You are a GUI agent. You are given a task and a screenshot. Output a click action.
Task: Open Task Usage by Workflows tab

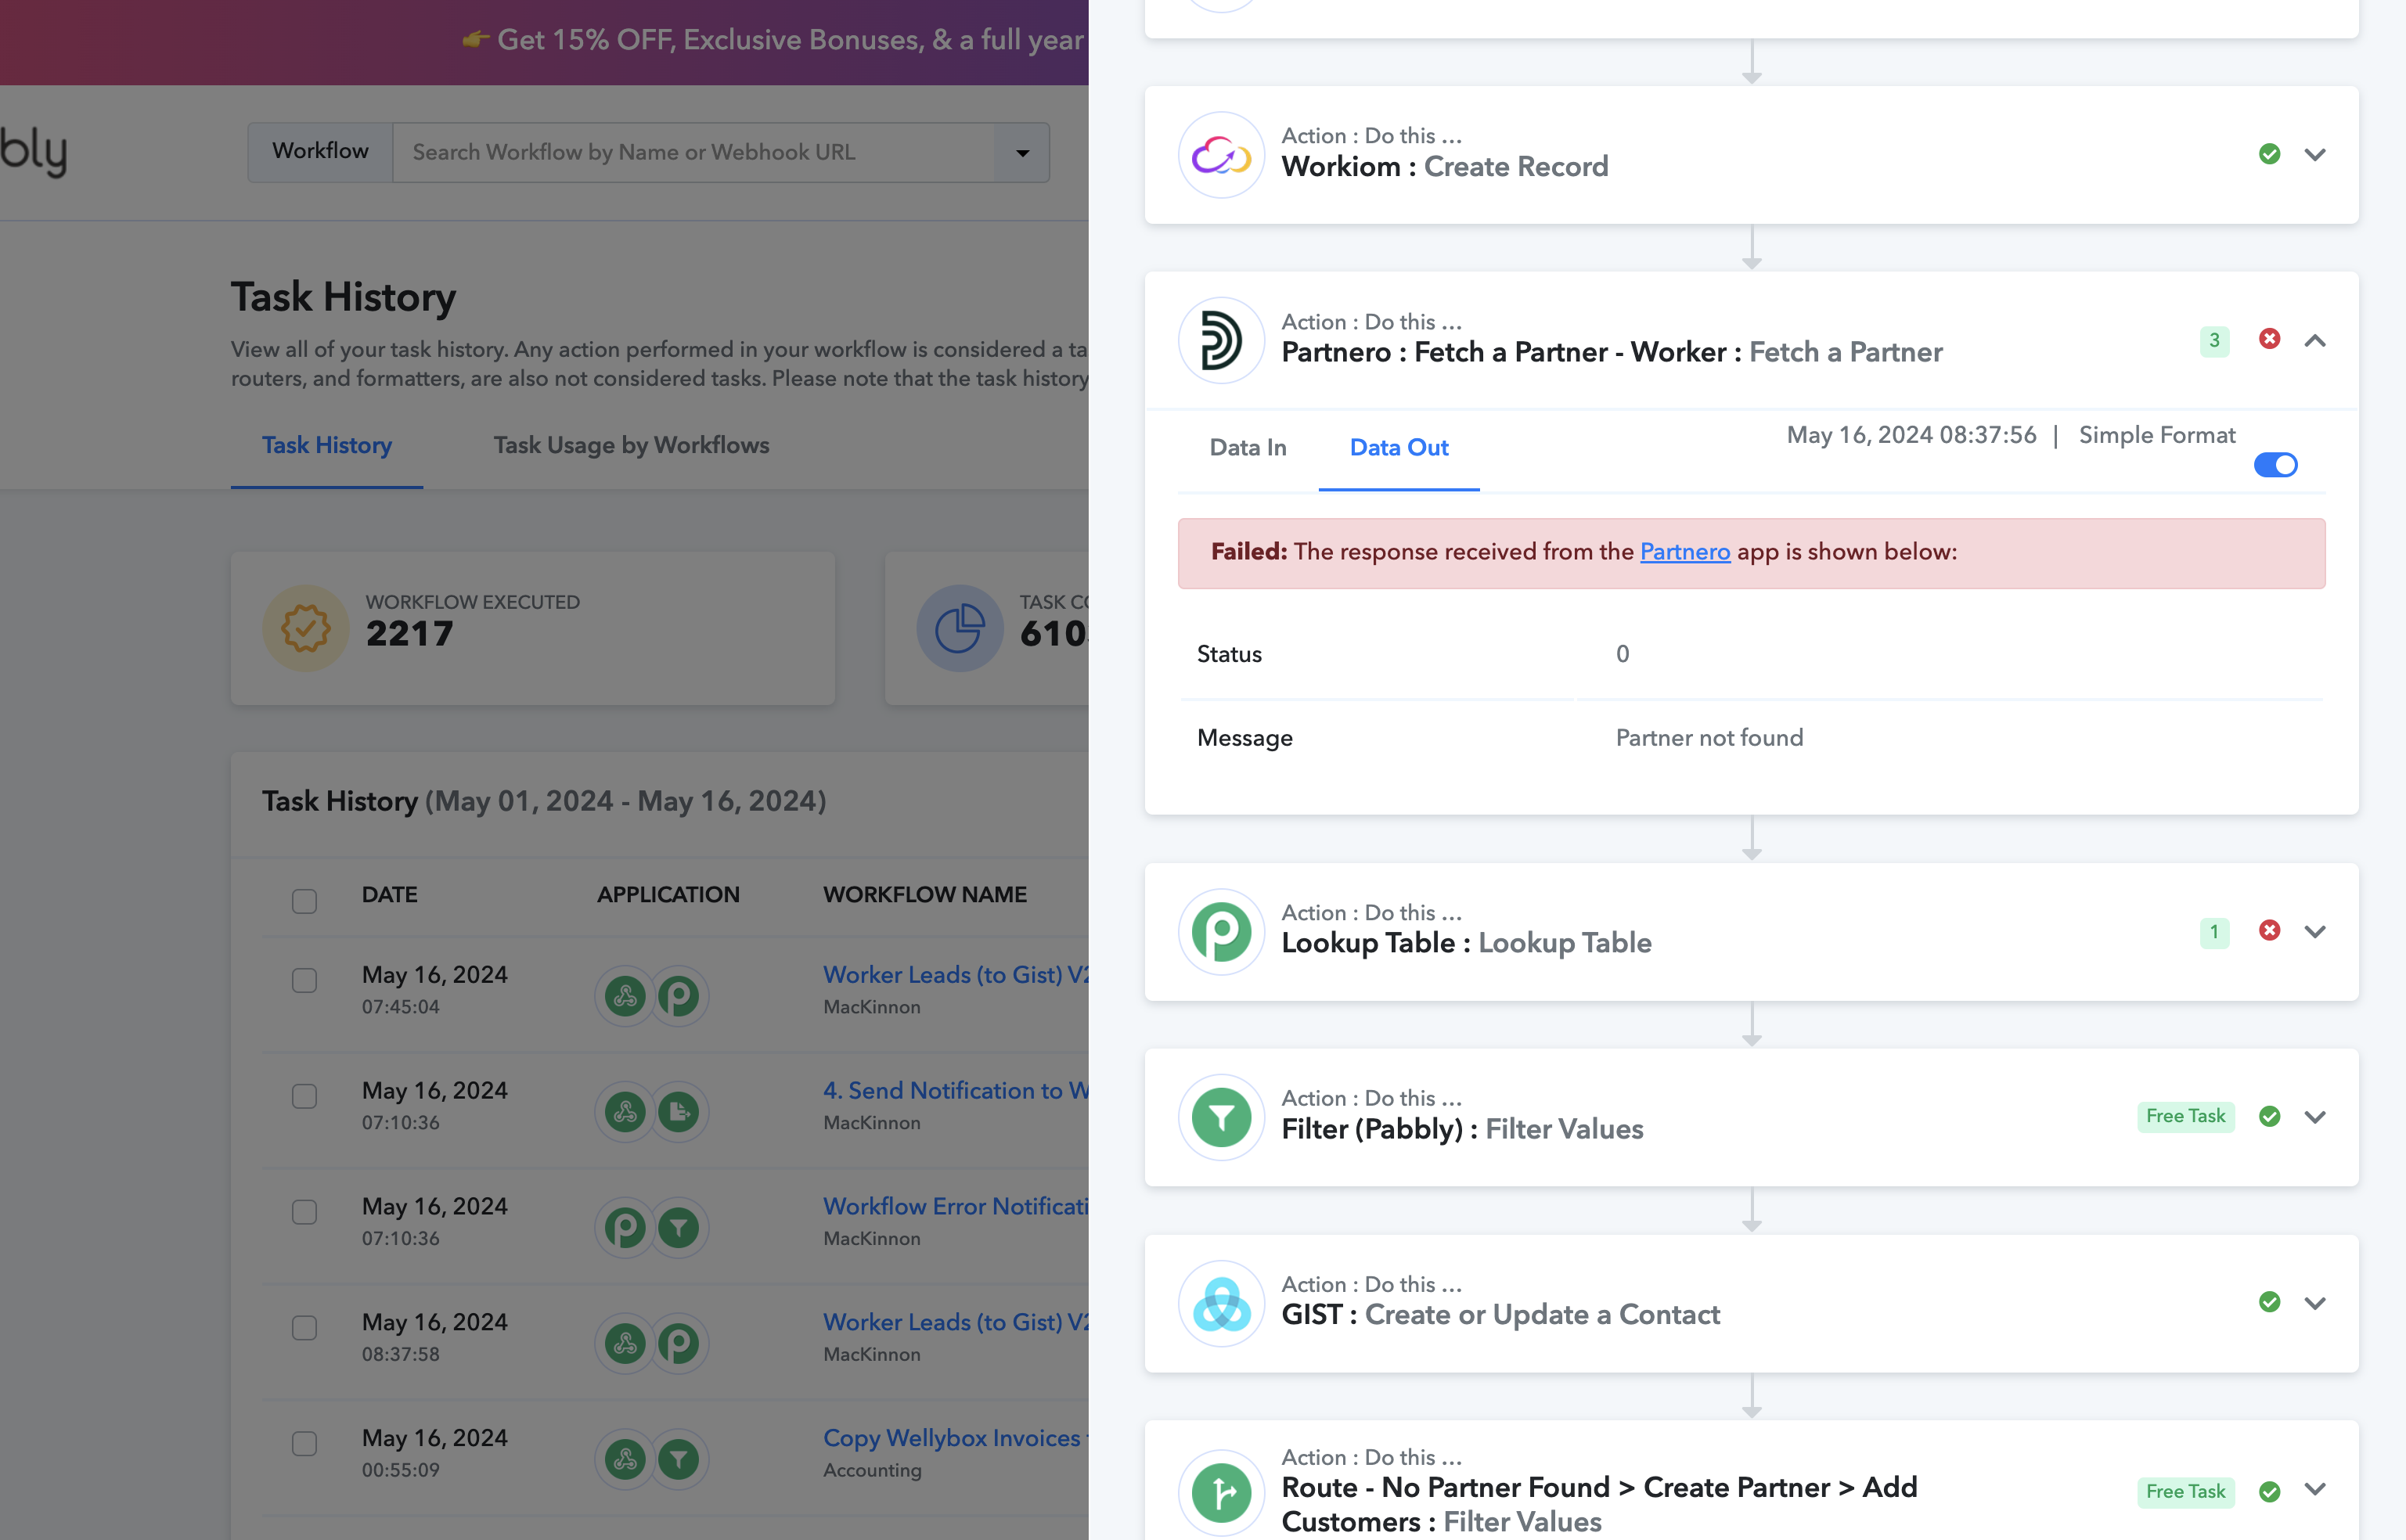click(631, 445)
